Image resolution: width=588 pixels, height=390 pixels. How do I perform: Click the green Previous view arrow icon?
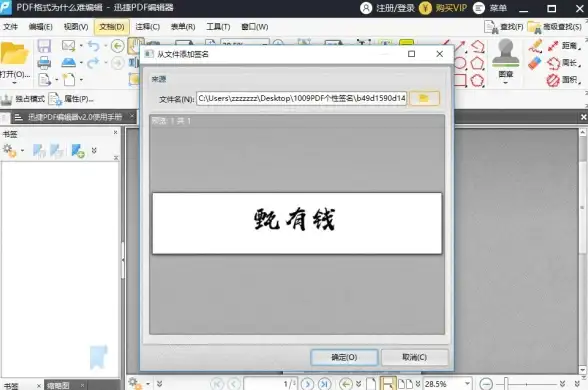click(x=118, y=46)
